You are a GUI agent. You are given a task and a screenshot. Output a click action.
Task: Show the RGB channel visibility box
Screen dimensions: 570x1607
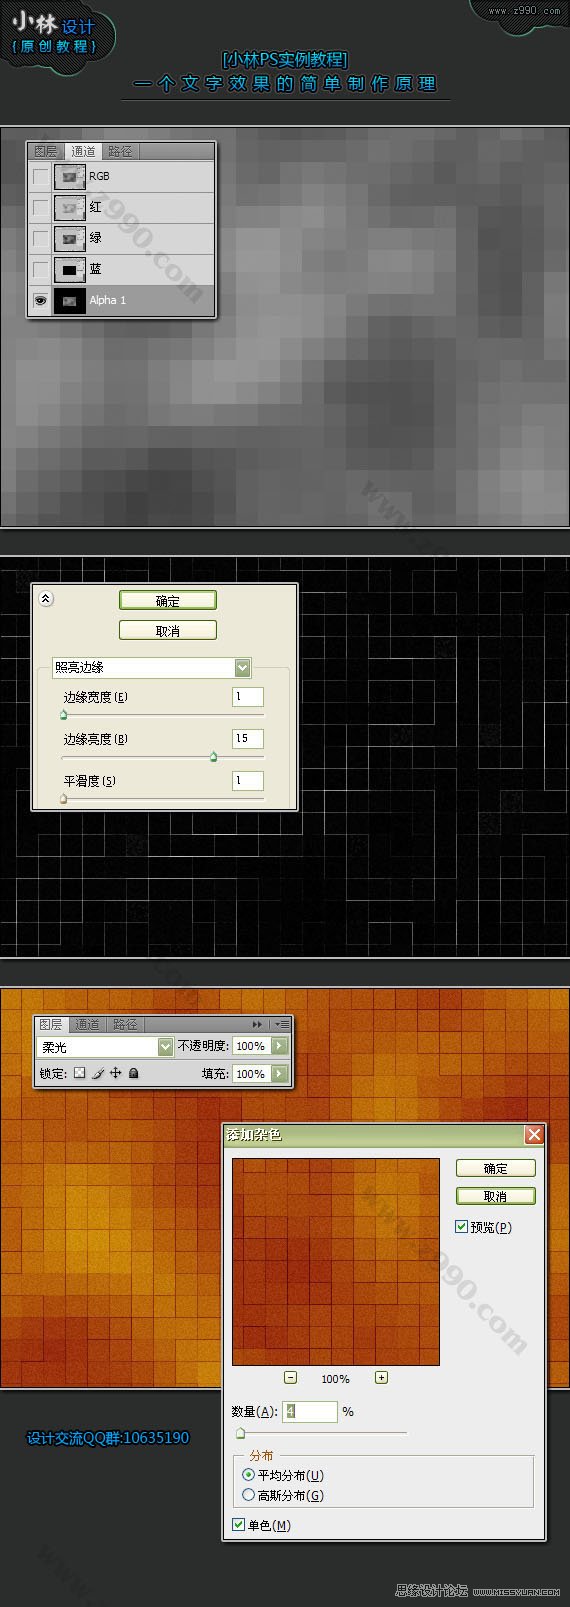pos(40,177)
